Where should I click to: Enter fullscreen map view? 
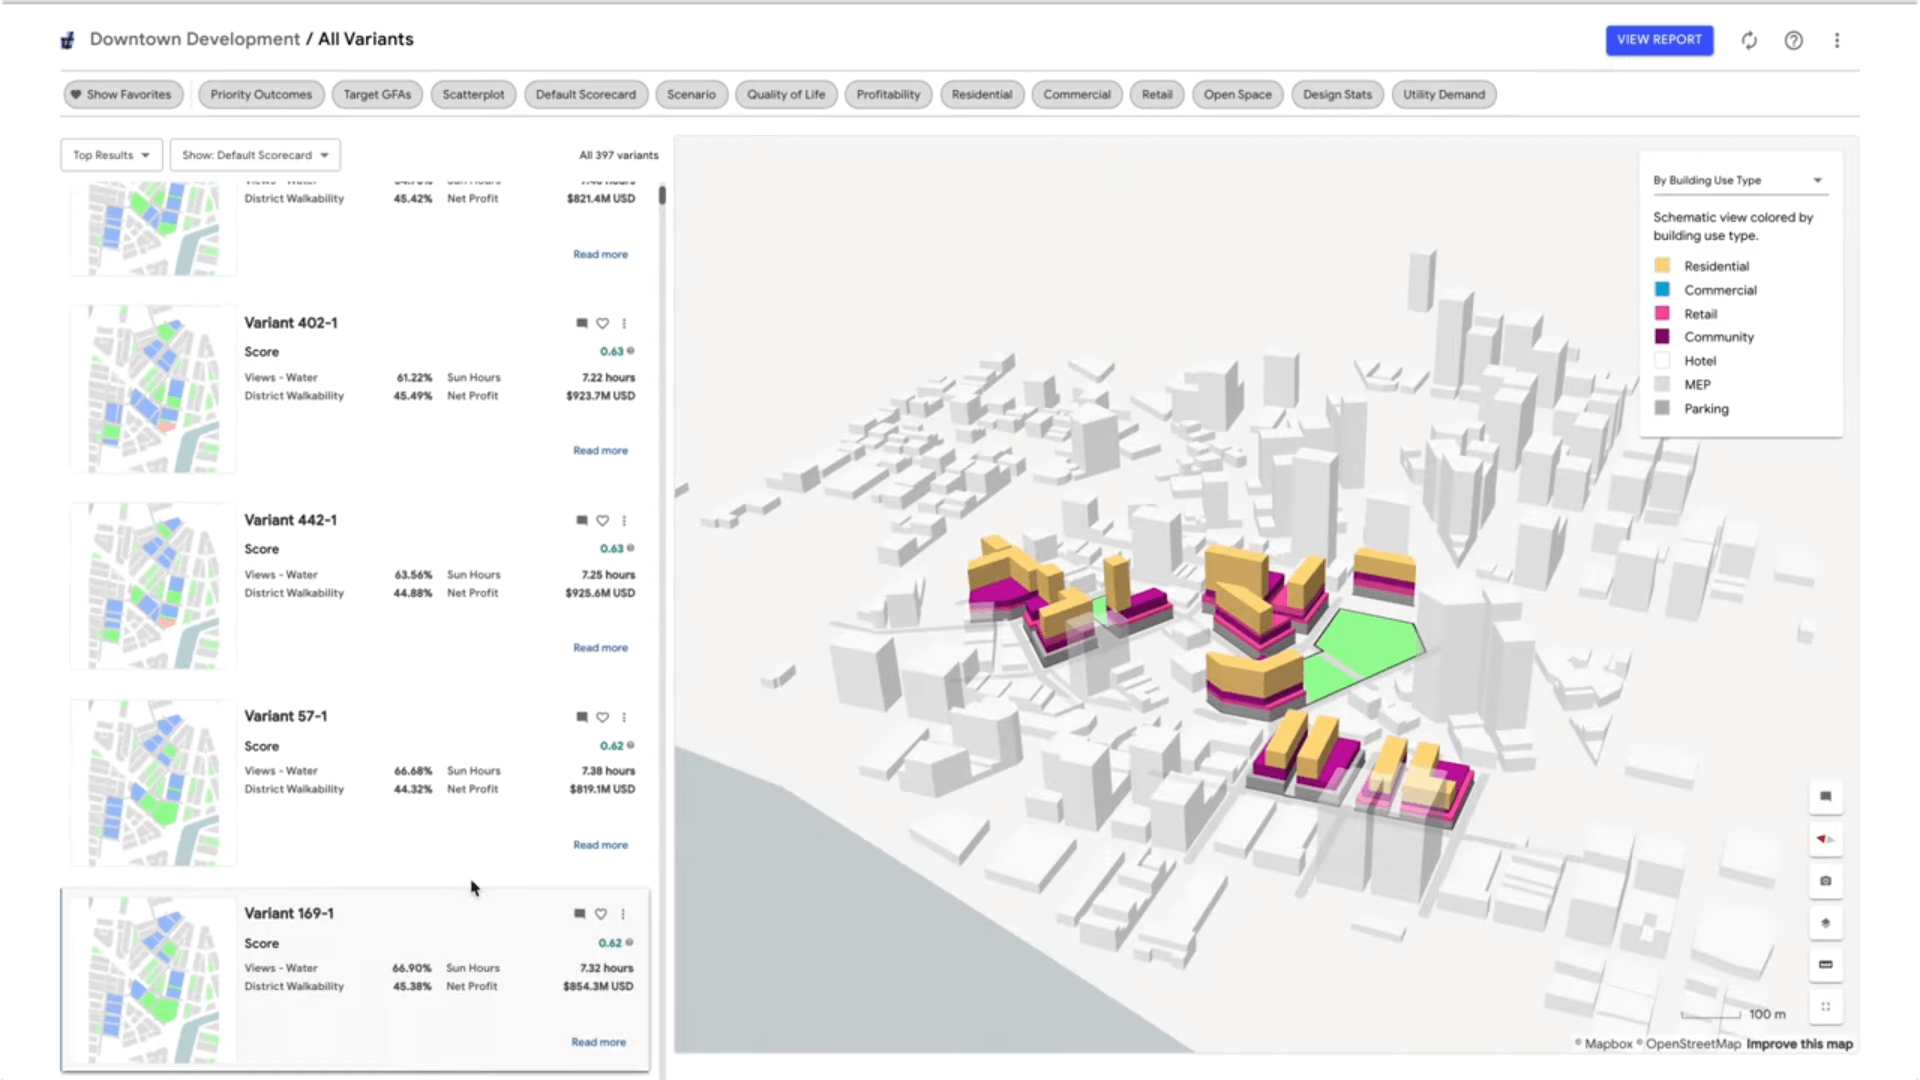point(1825,1007)
